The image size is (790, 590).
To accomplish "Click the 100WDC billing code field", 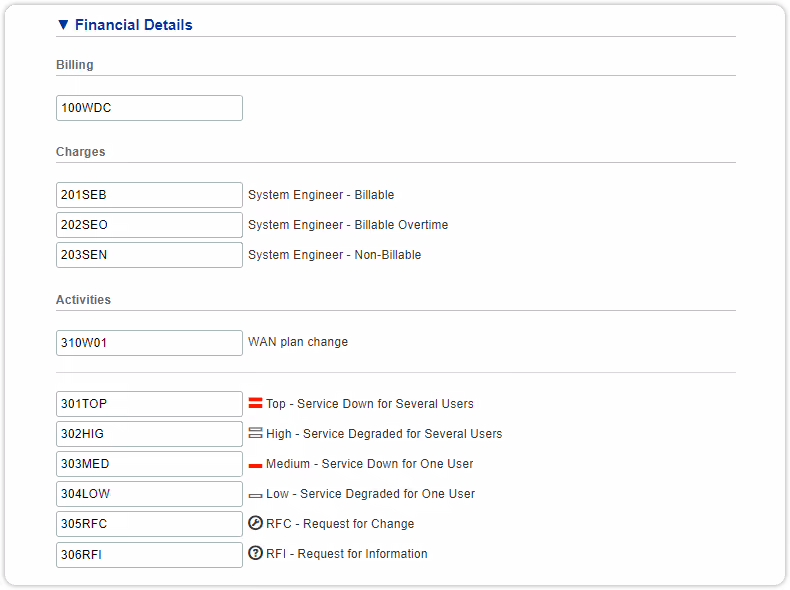I will [149, 108].
